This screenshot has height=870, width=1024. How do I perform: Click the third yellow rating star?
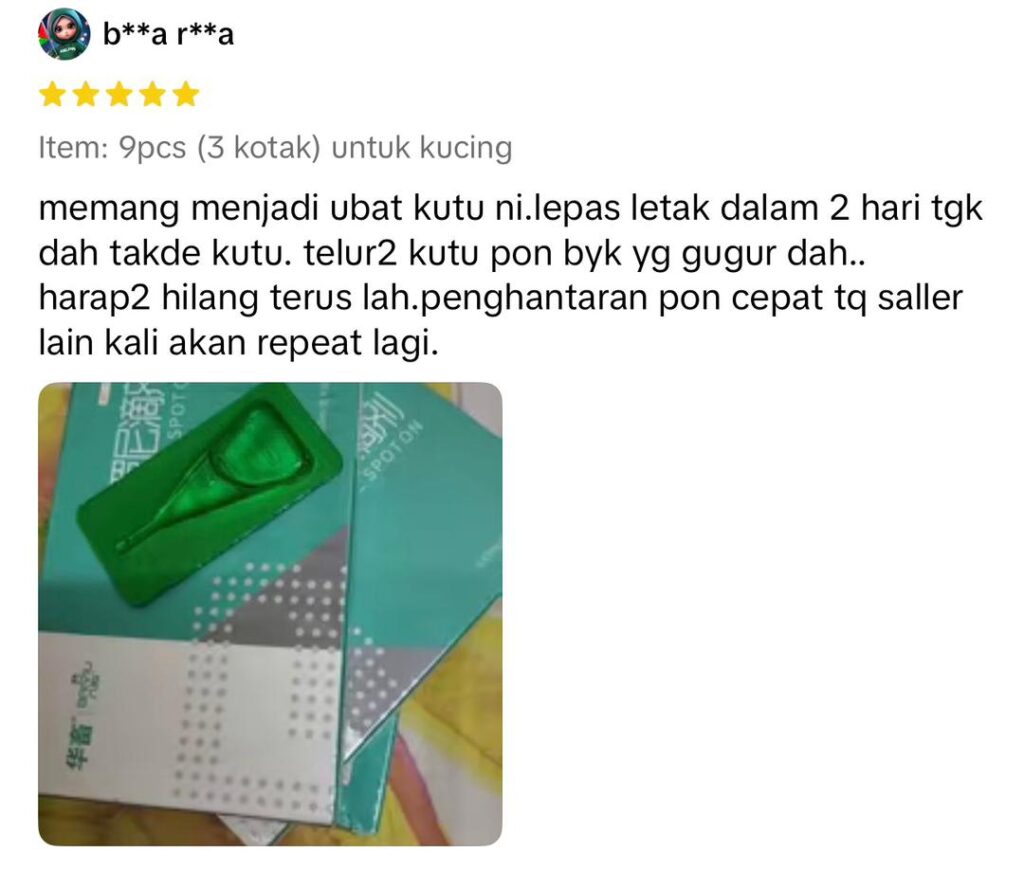(x=119, y=95)
